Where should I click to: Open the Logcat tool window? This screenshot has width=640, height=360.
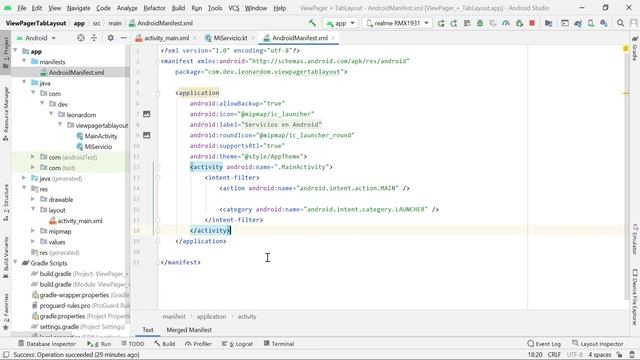click(x=237, y=344)
